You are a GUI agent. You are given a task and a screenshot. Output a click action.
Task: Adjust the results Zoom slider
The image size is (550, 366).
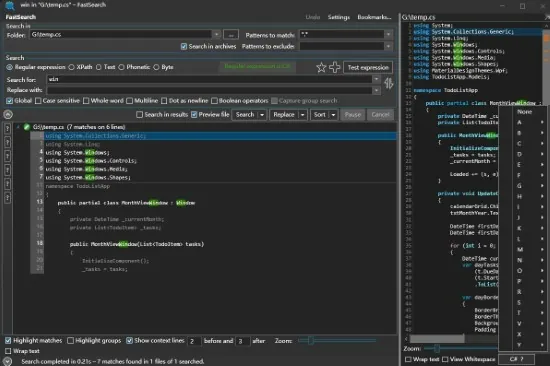[311, 340]
